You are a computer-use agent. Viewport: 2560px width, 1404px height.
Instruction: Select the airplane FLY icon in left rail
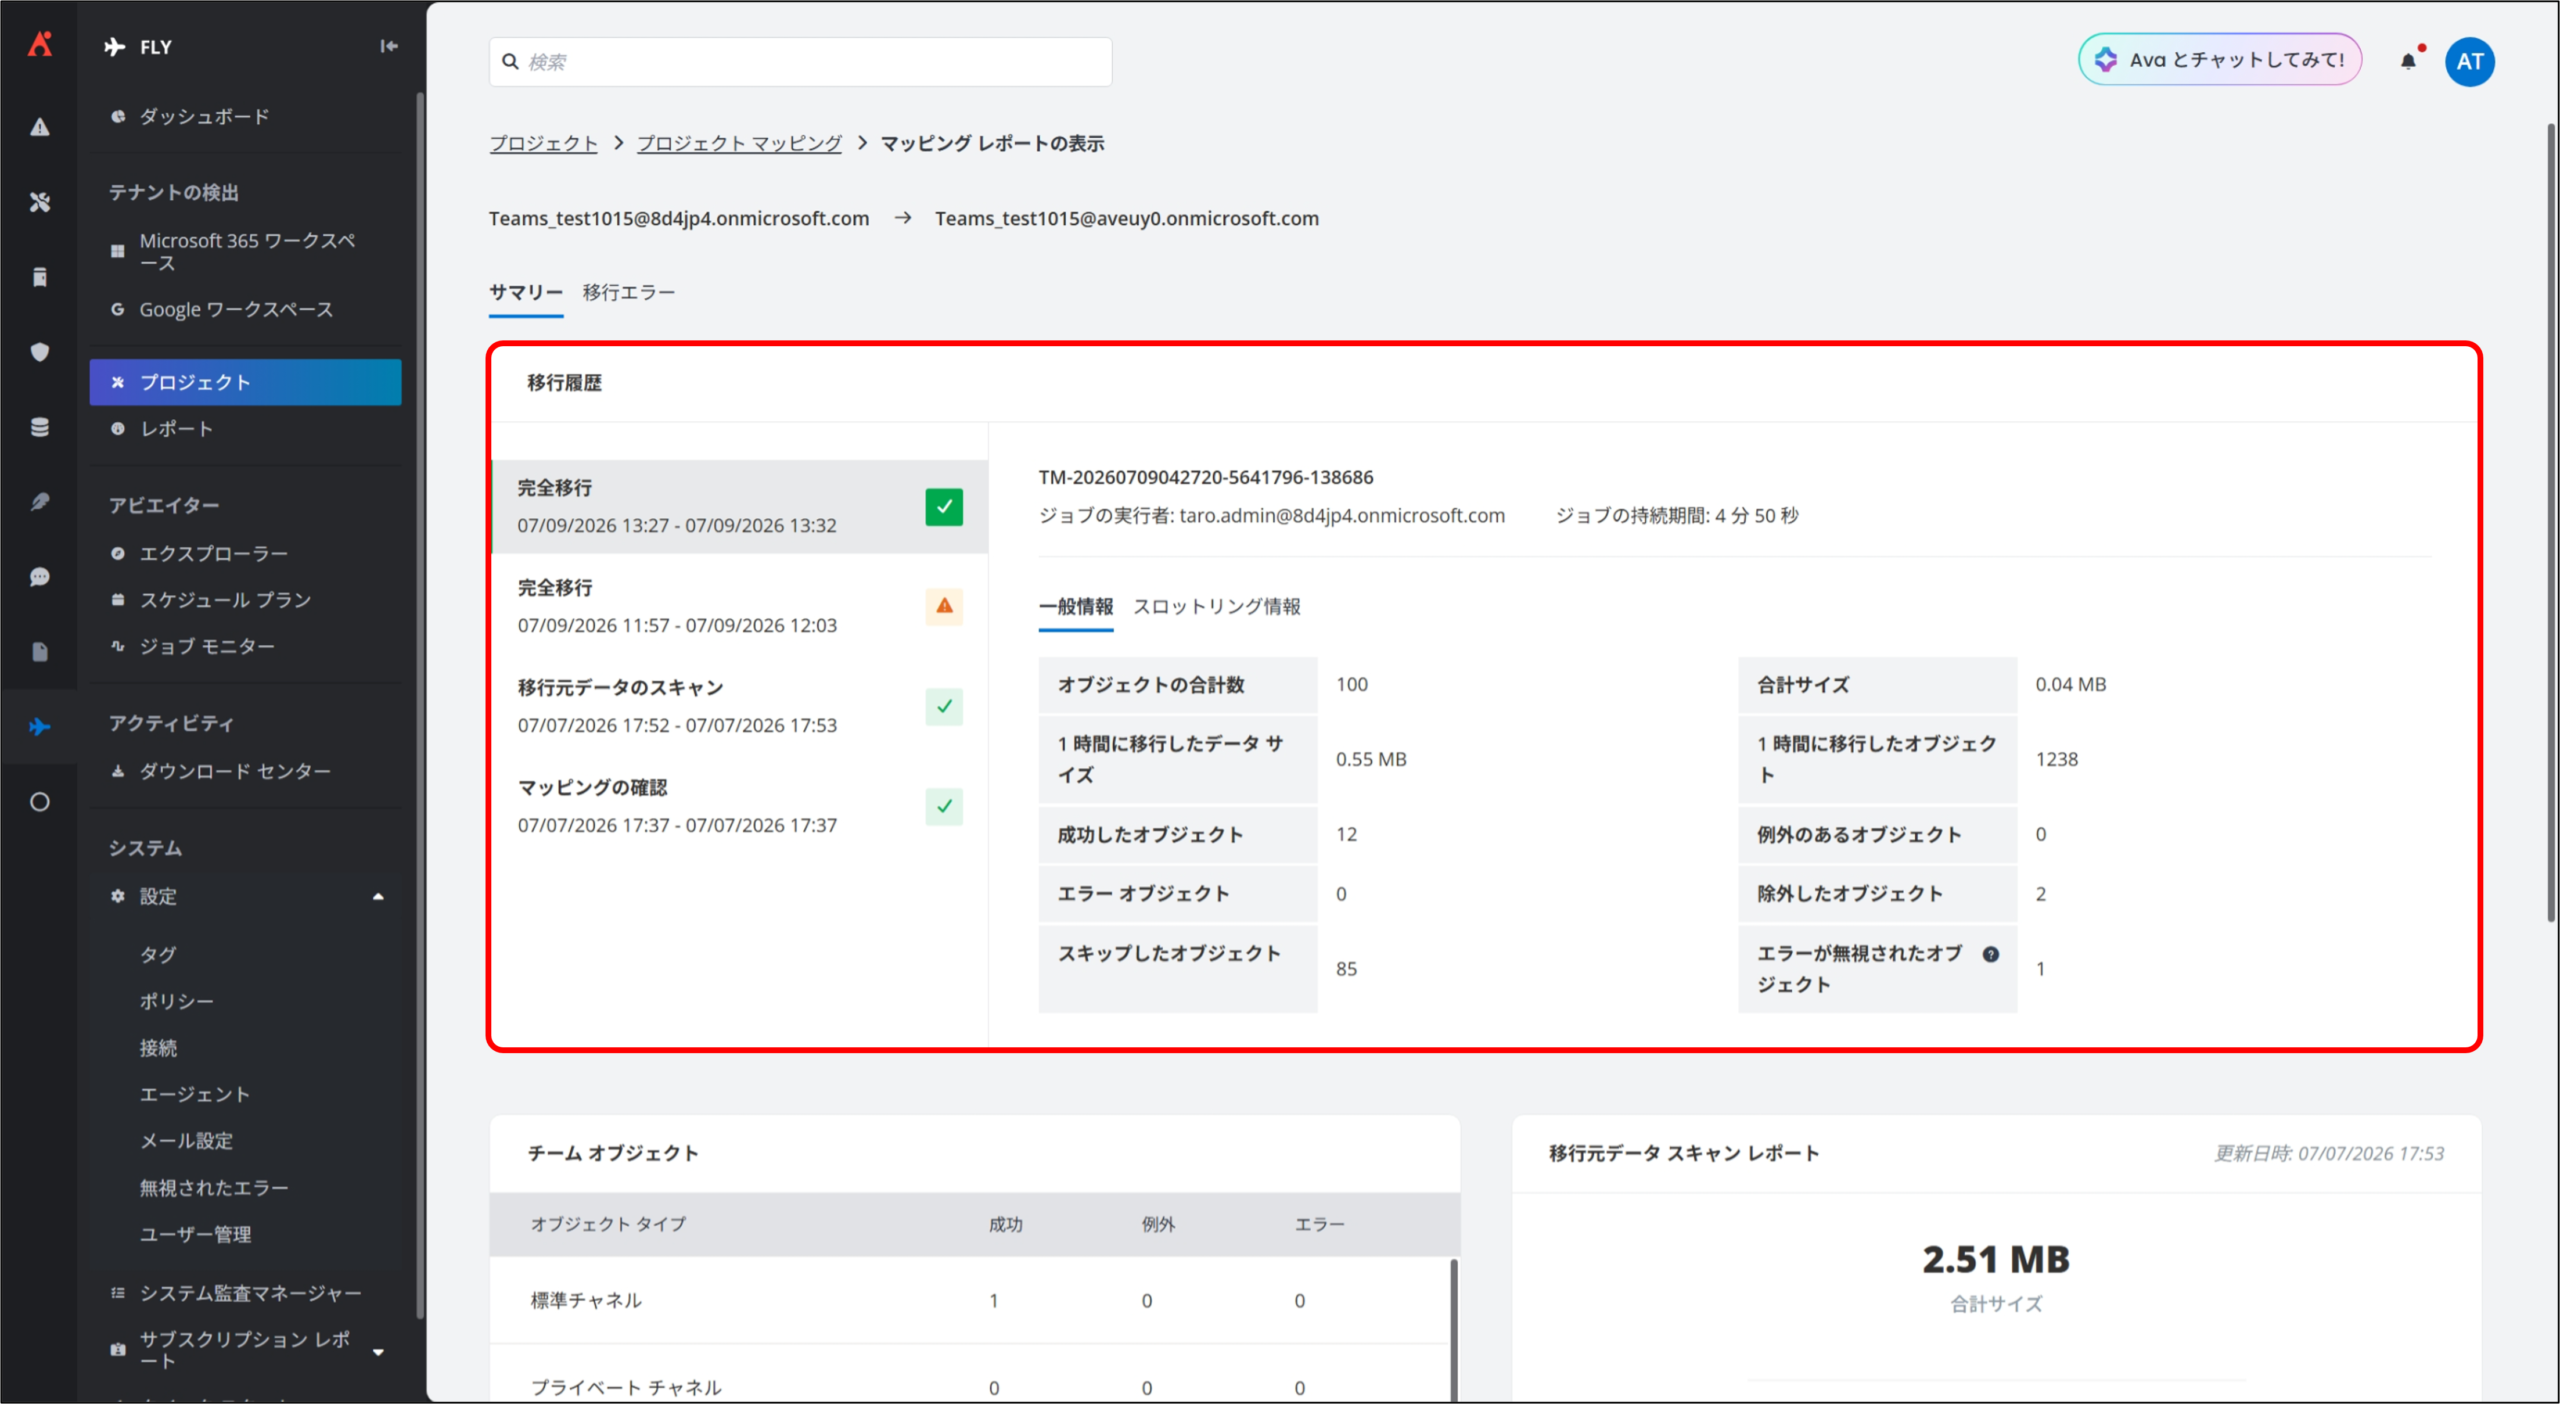39,727
